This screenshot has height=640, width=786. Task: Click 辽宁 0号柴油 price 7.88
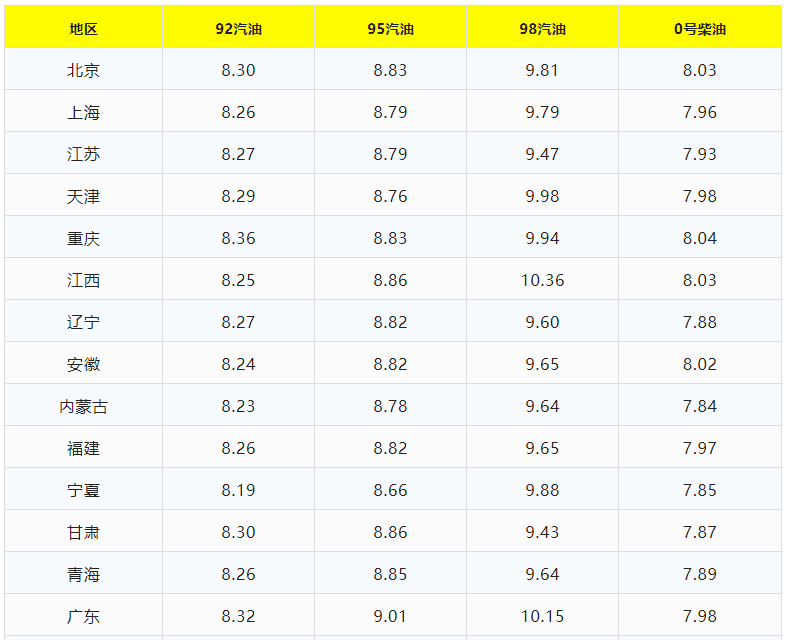click(x=700, y=322)
